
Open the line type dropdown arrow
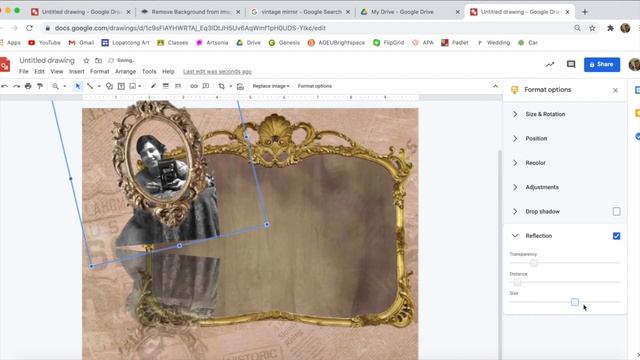click(99, 86)
